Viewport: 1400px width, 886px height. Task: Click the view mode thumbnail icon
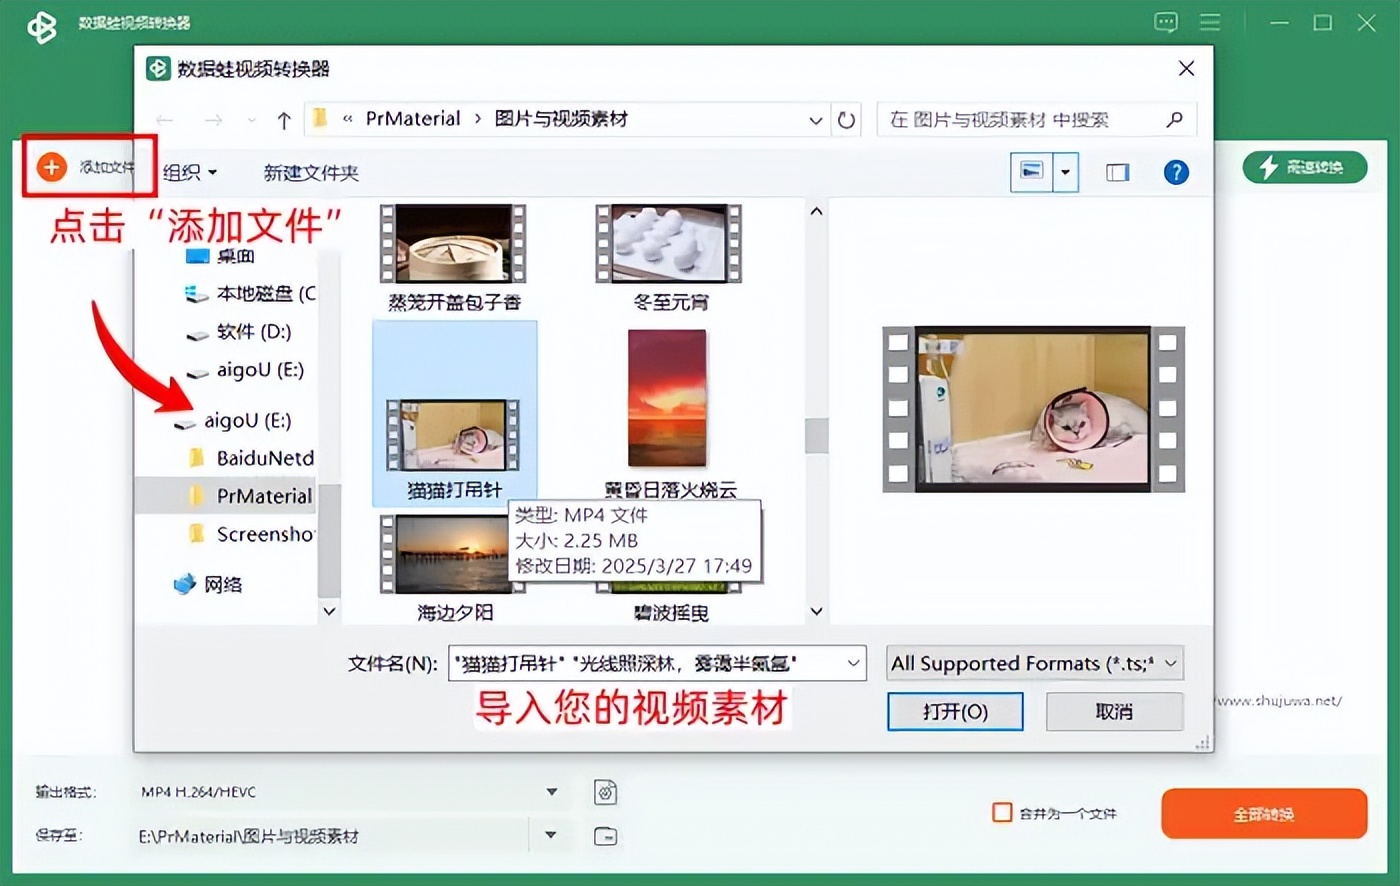pyautogui.click(x=1031, y=171)
